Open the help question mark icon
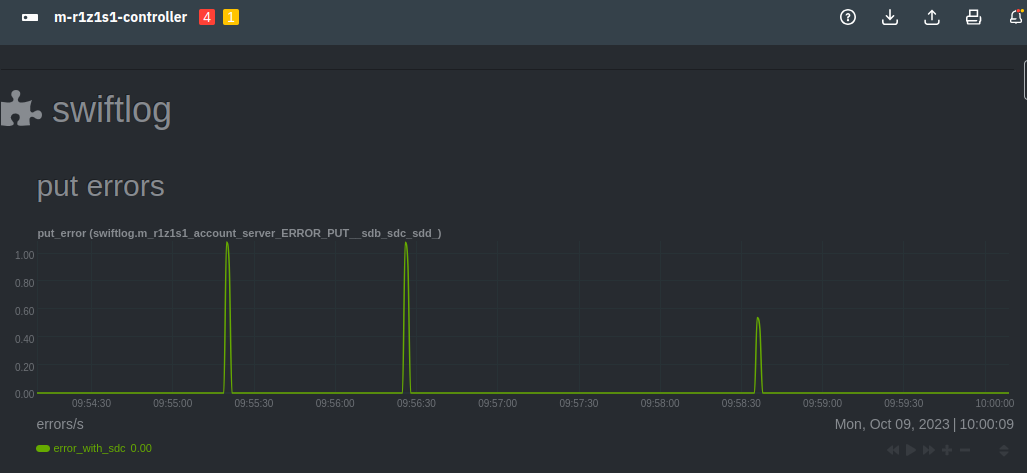This screenshot has height=473, width=1027. coord(848,17)
